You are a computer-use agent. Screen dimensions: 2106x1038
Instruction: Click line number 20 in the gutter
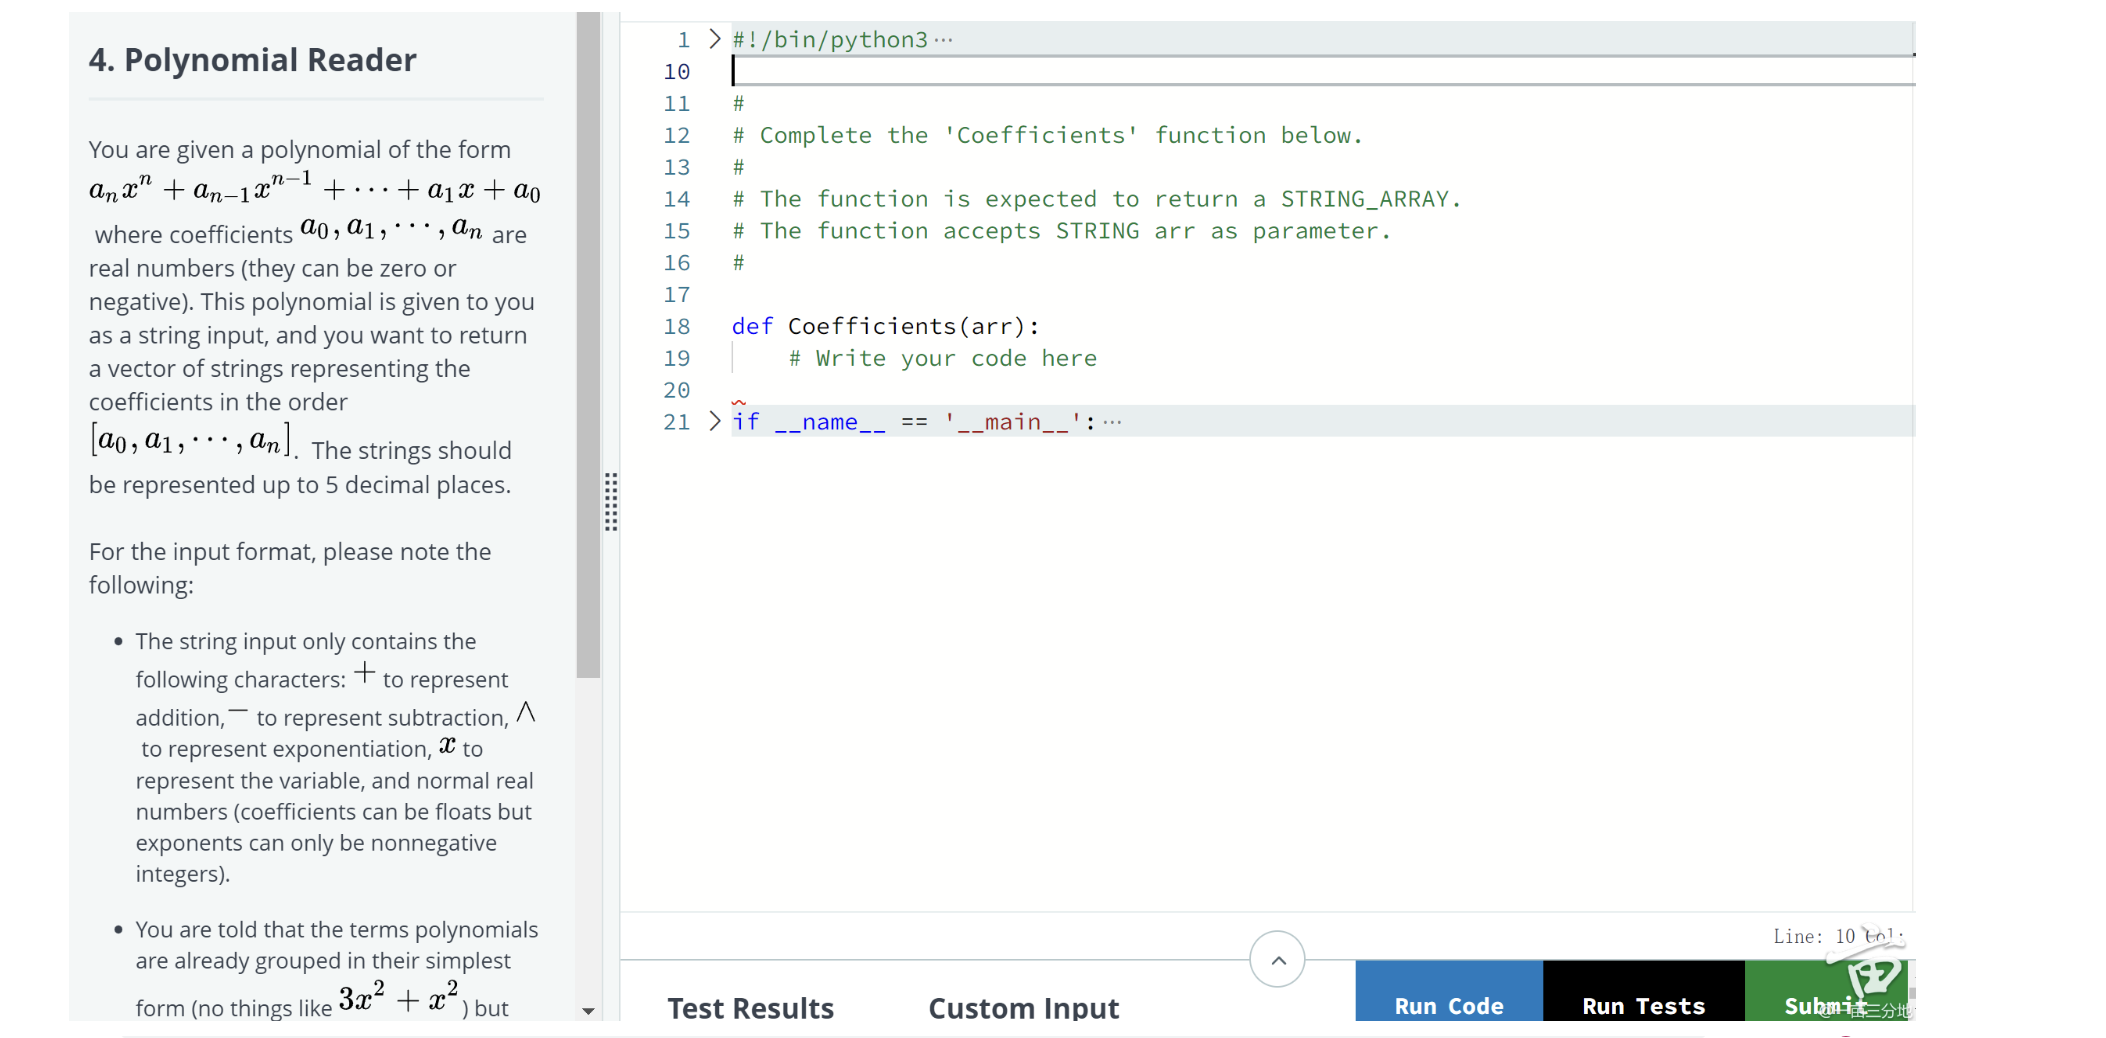pyautogui.click(x=677, y=390)
